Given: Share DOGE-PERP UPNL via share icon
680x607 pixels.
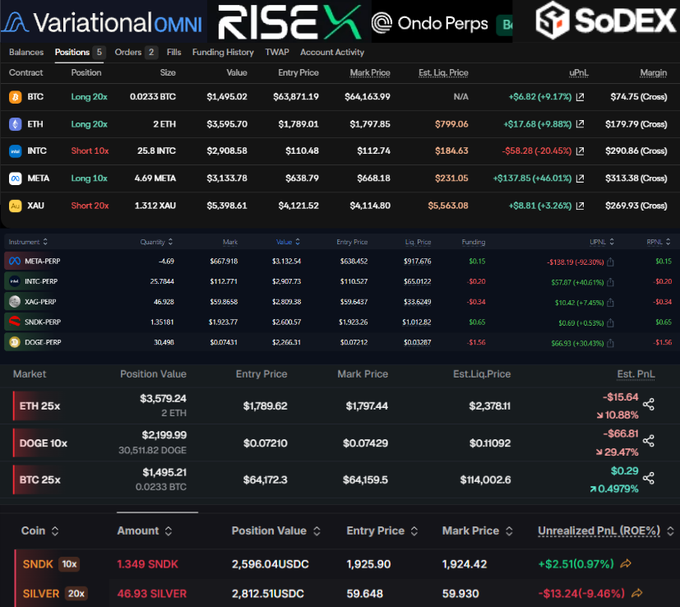Looking at the screenshot, I should click(610, 343).
